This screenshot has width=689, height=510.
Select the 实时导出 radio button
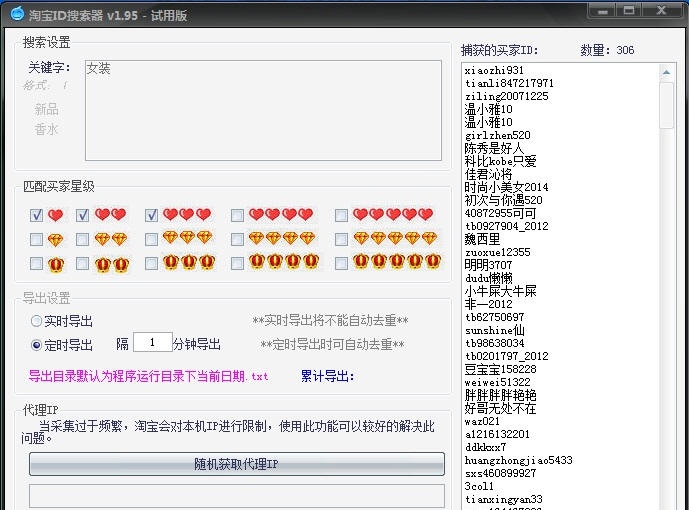coord(36,321)
